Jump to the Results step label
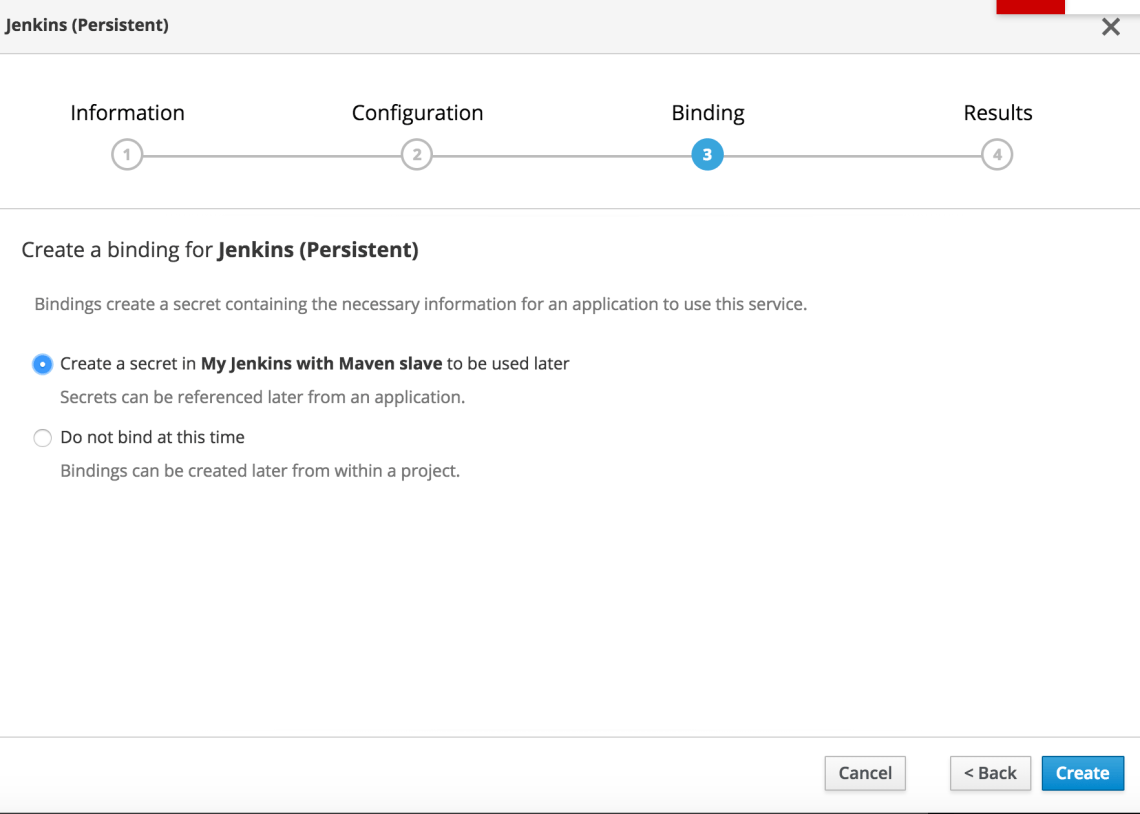 [x=997, y=113]
